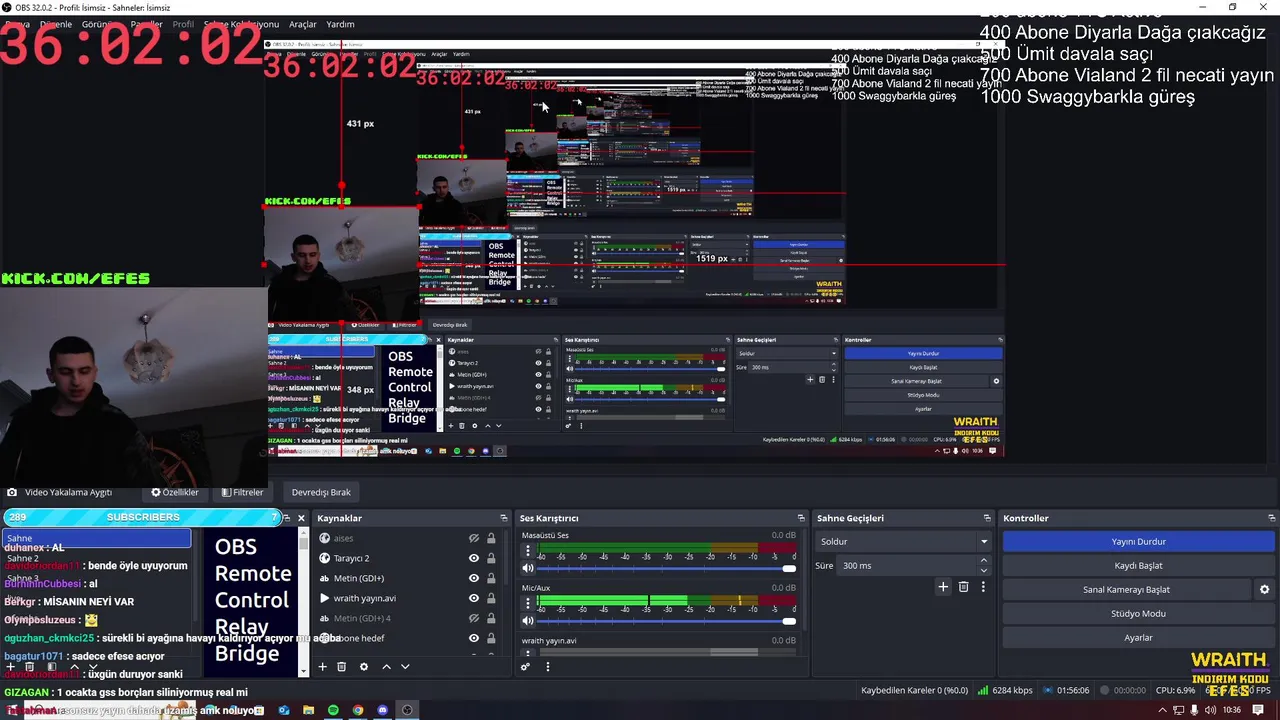Move selected source up in Kaynaklar
The height and width of the screenshot is (720, 1280).
[386, 667]
